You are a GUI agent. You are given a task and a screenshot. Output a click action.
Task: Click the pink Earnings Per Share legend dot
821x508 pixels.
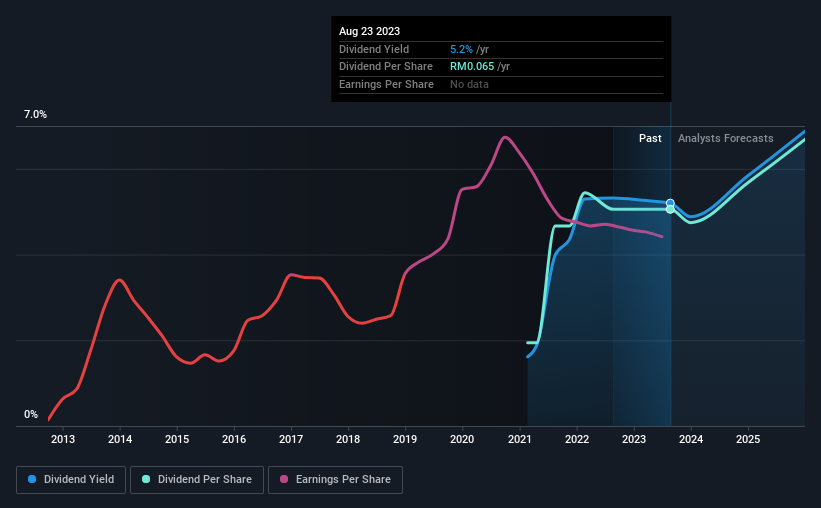[x=285, y=480]
